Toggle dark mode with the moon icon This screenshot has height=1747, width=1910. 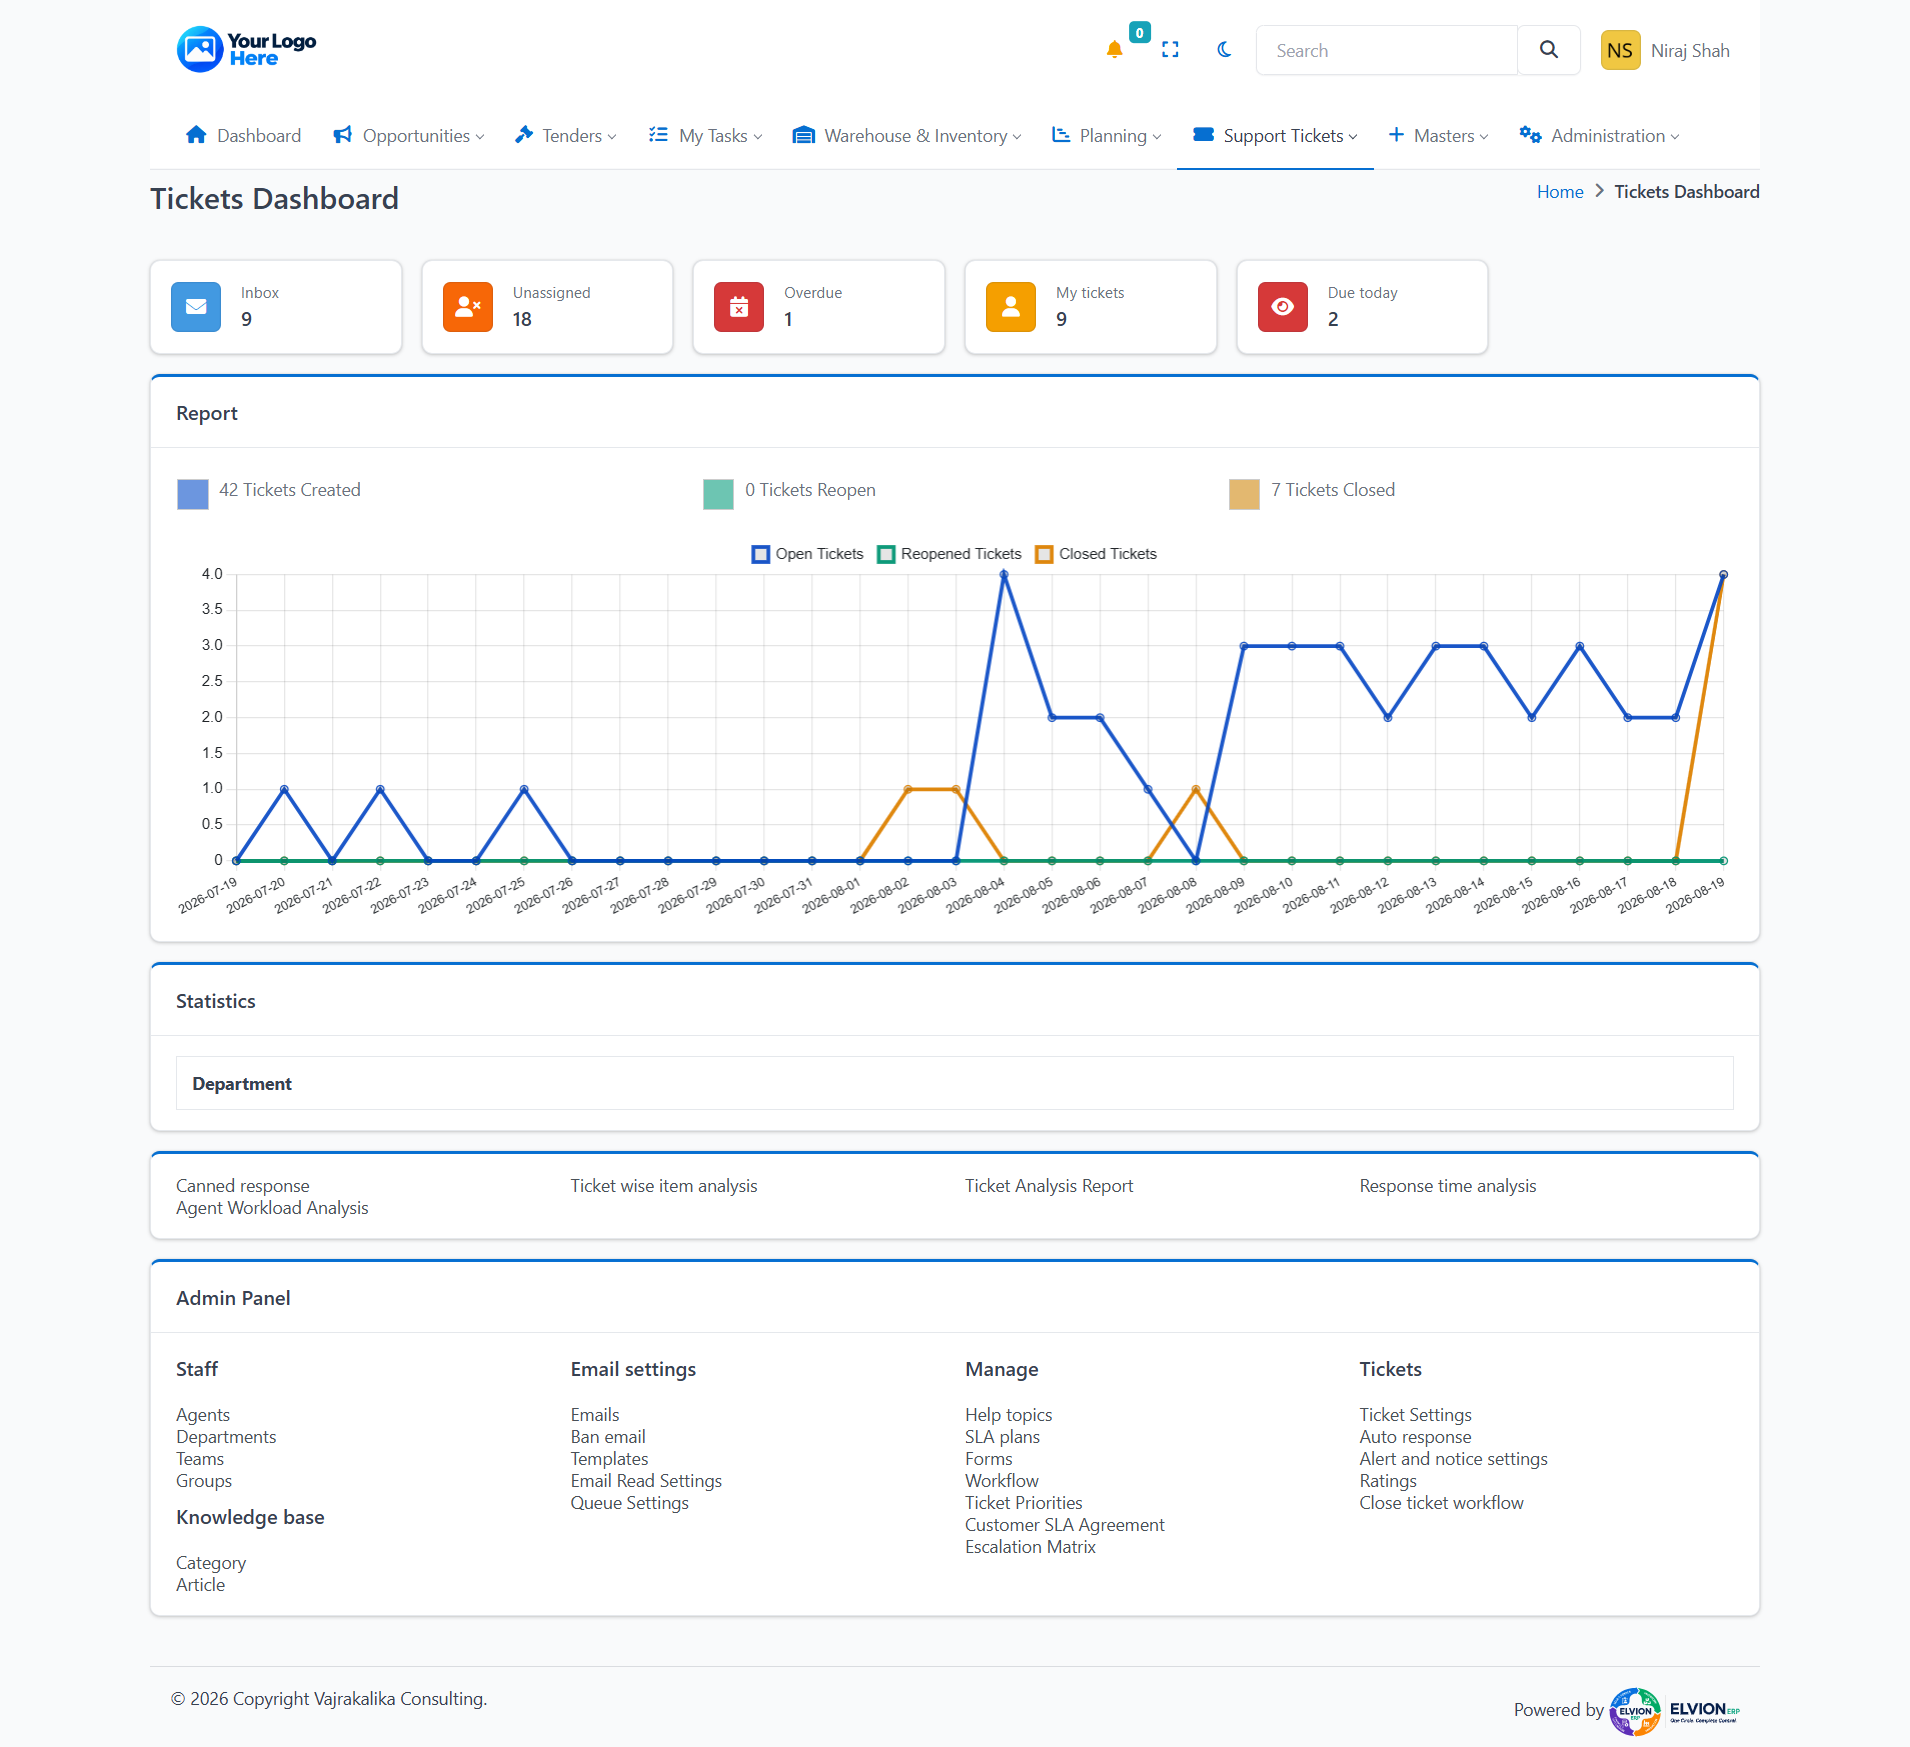pos(1224,50)
